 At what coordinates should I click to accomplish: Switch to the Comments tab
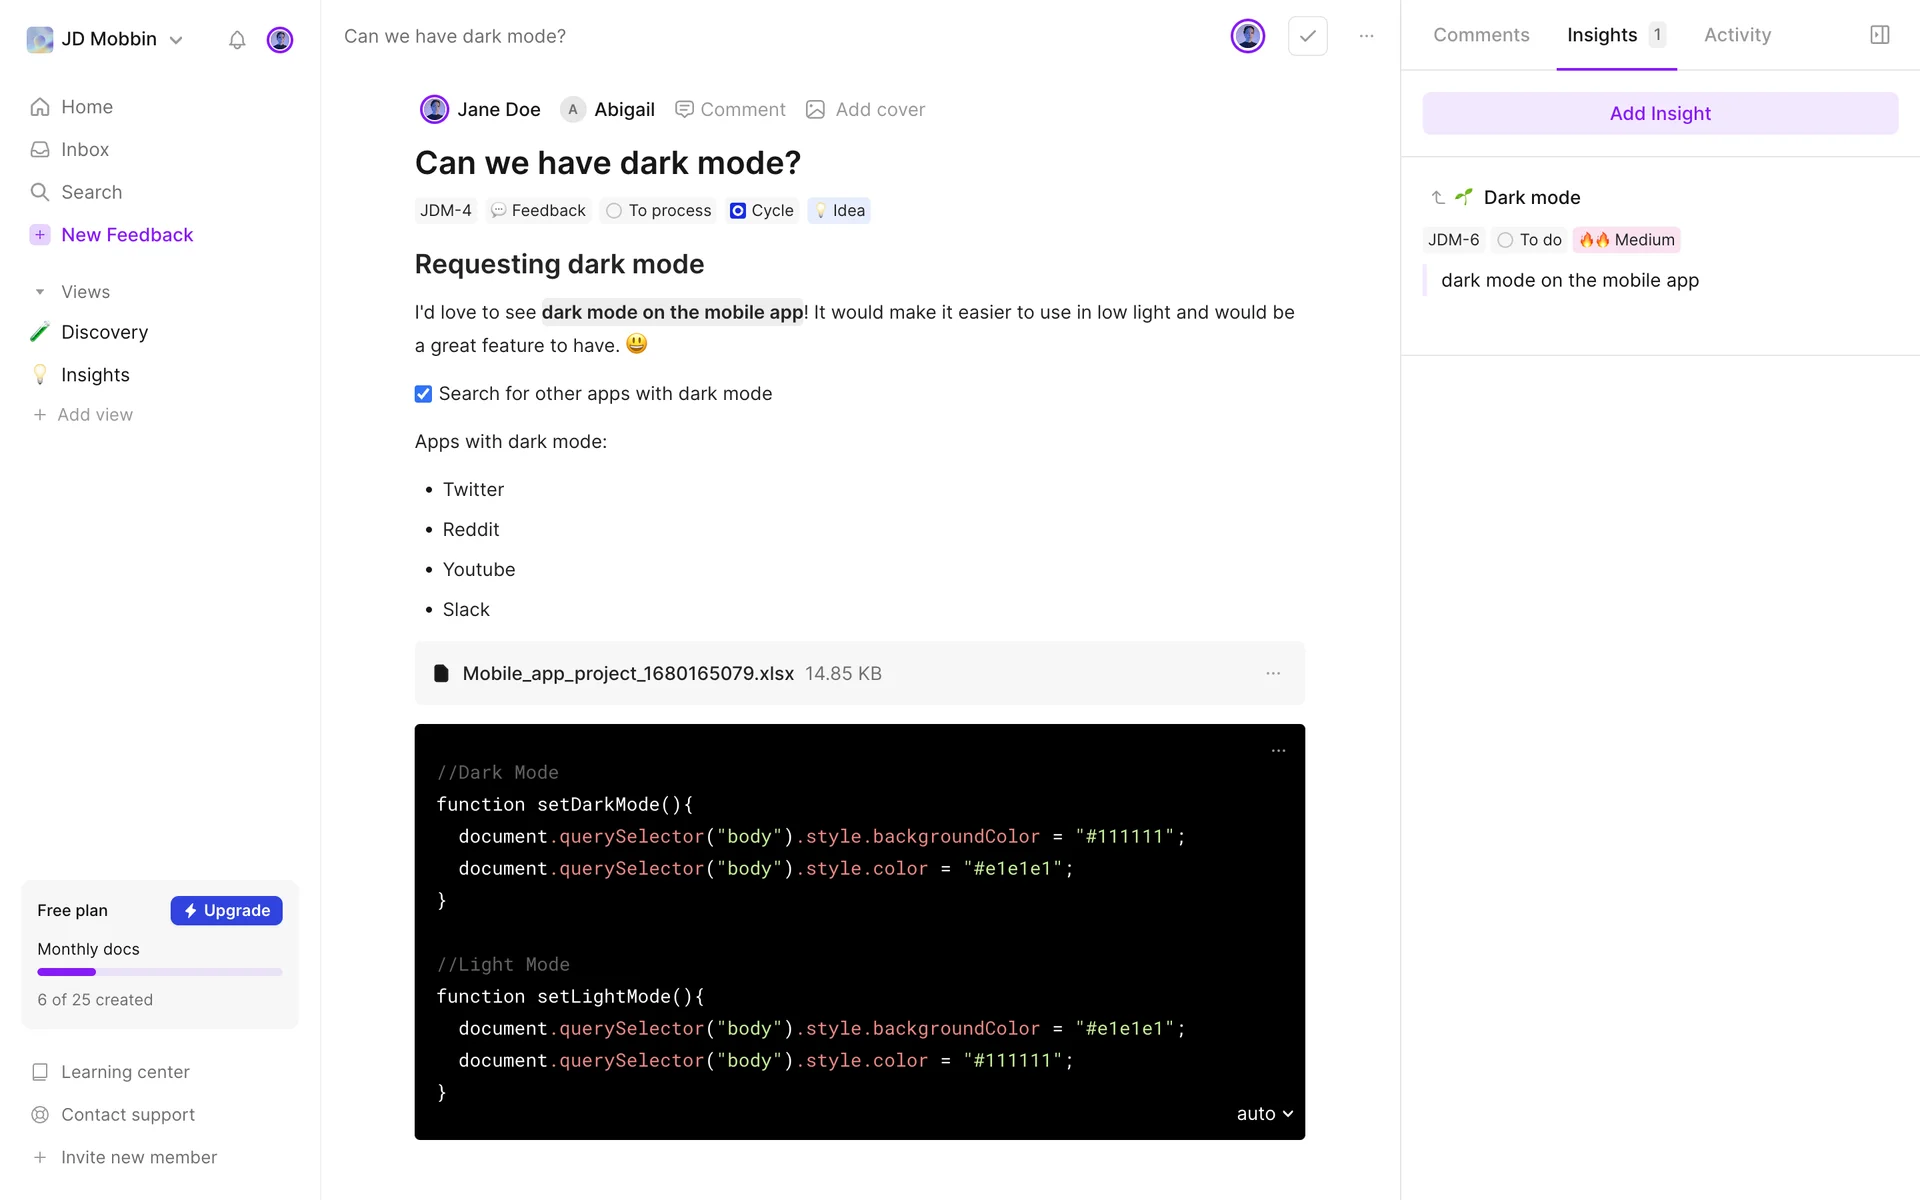(x=1481, y=35)
